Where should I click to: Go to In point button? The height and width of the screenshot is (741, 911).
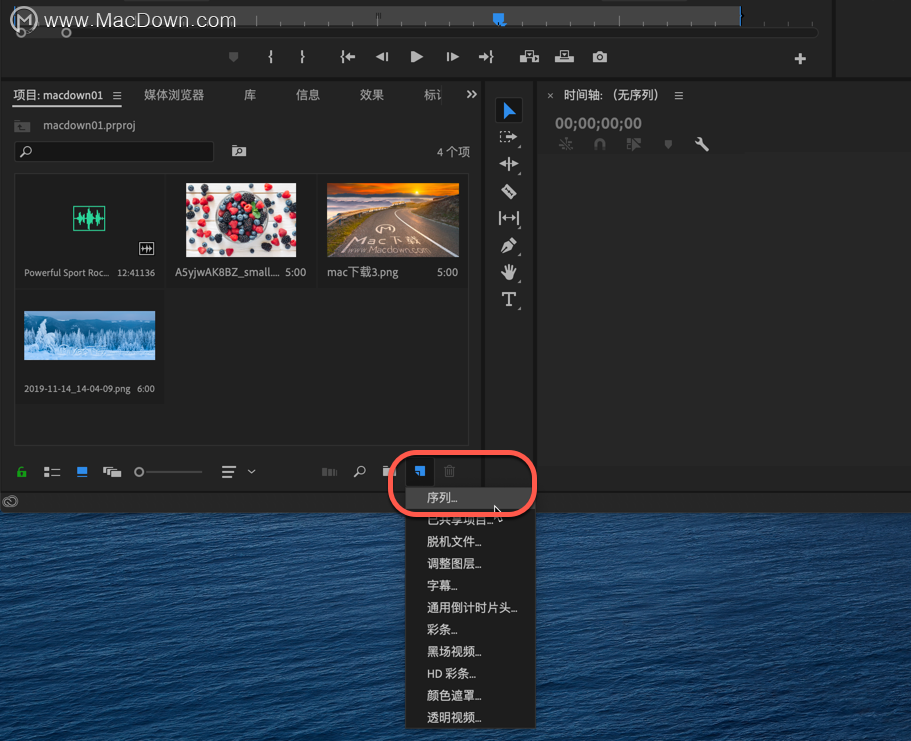(347, 57)
